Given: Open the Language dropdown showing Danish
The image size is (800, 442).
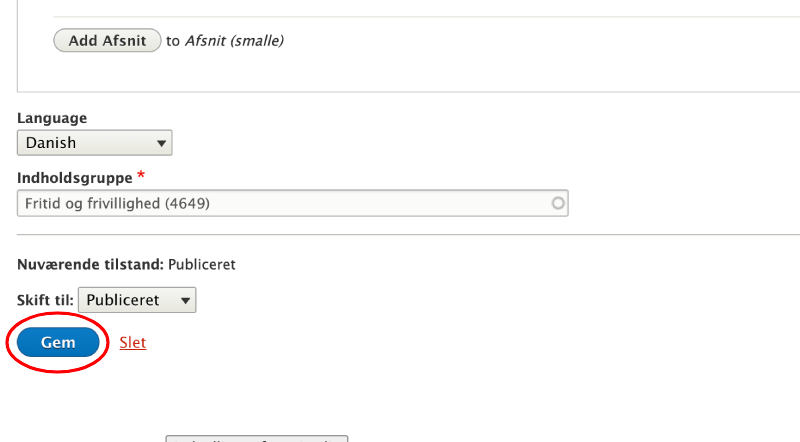Looking at the screenshot, I should 95,143.
